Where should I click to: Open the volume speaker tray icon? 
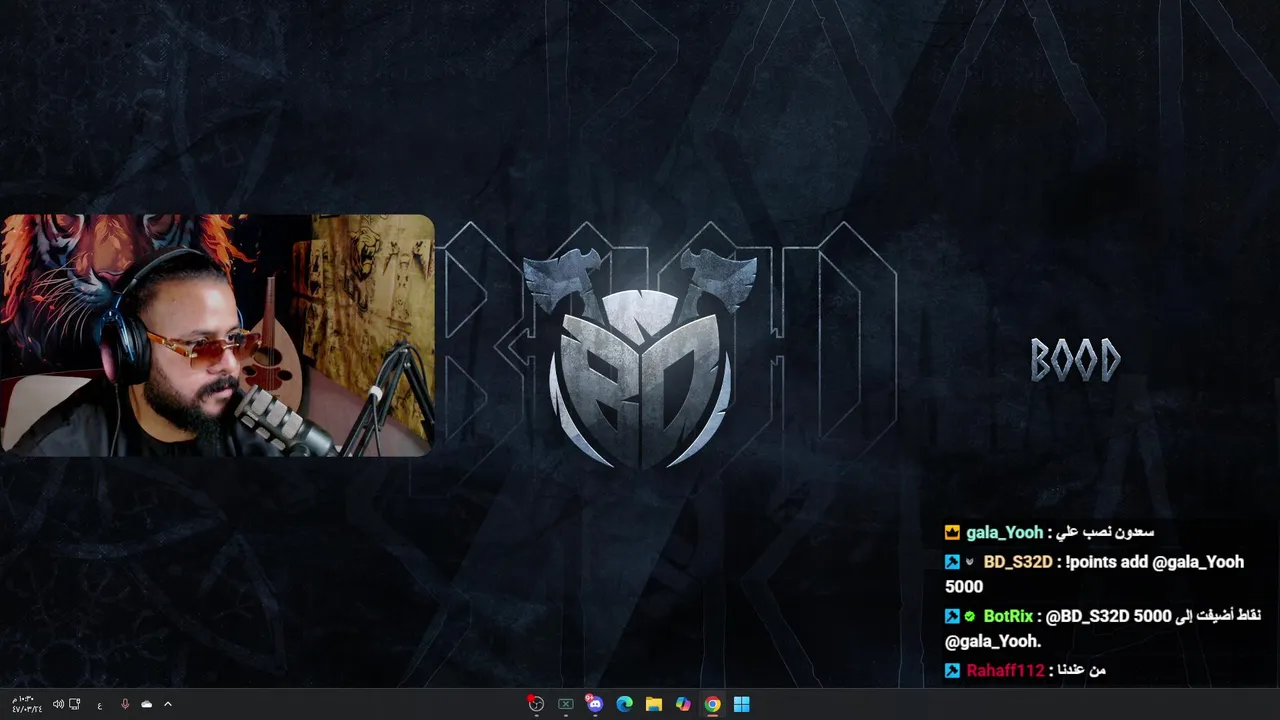click(58, 704)
